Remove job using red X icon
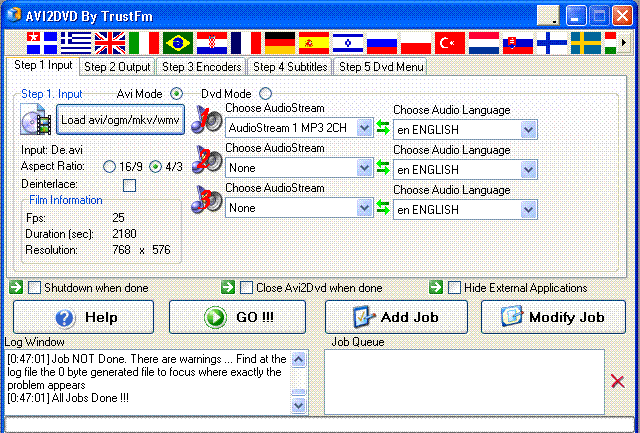The width and height of the screenshot is (640, 433). pos(618,382)
